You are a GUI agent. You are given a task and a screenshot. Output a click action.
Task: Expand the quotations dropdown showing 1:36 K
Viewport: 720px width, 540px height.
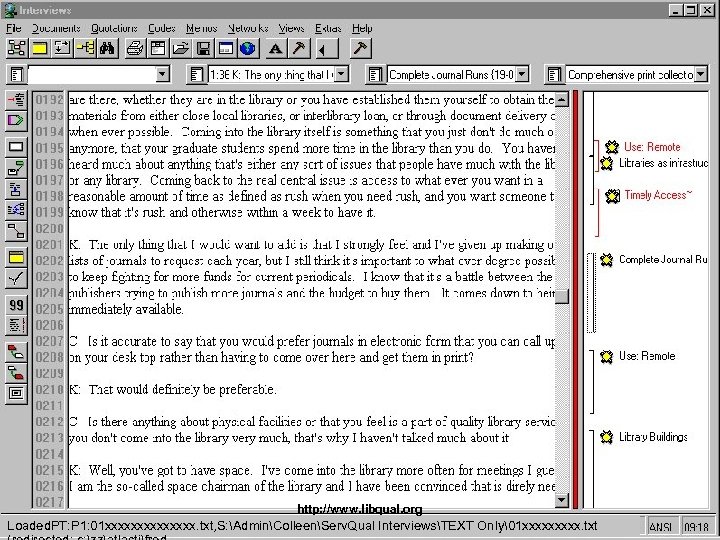(x=341, y=74)
